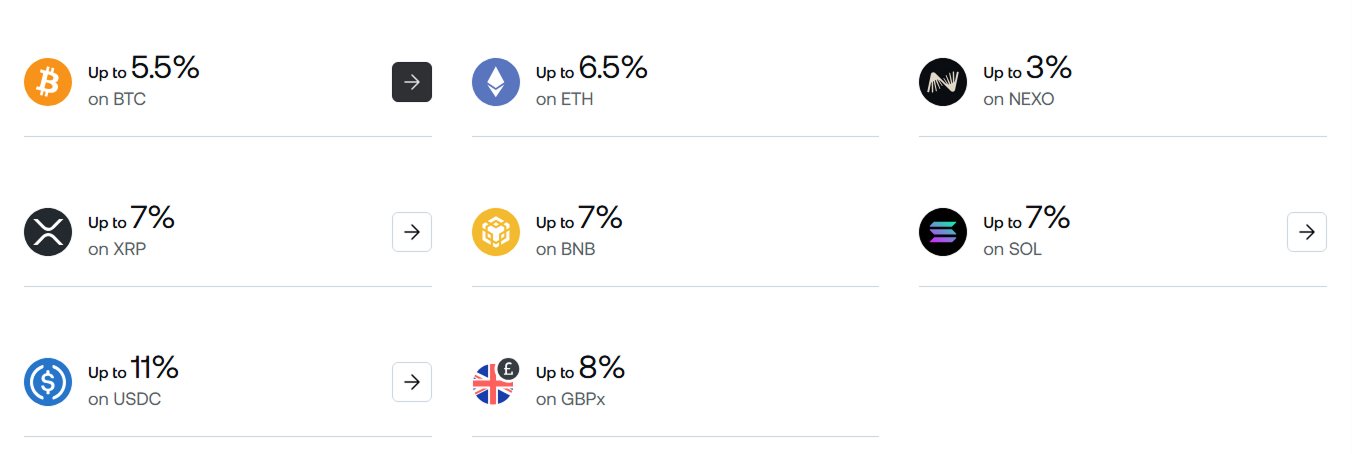Viewport: 1352px width, 454px height.
Task: Select the 'Up to 3%' NEXO offer
Action: (x=1027, y=70)
